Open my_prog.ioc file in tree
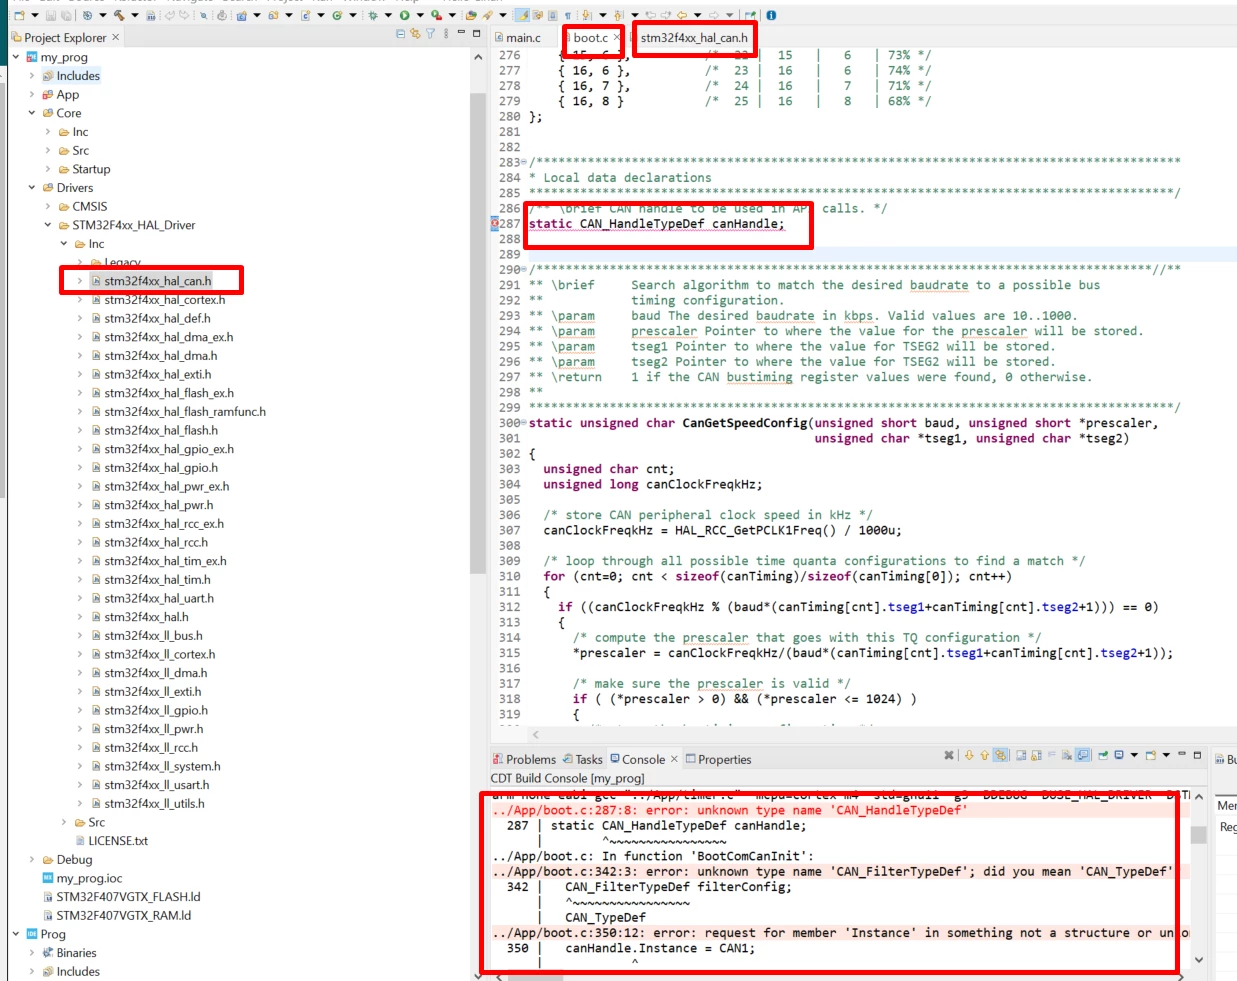Screen dimensions: 1237x981 (x=89, y=878)
